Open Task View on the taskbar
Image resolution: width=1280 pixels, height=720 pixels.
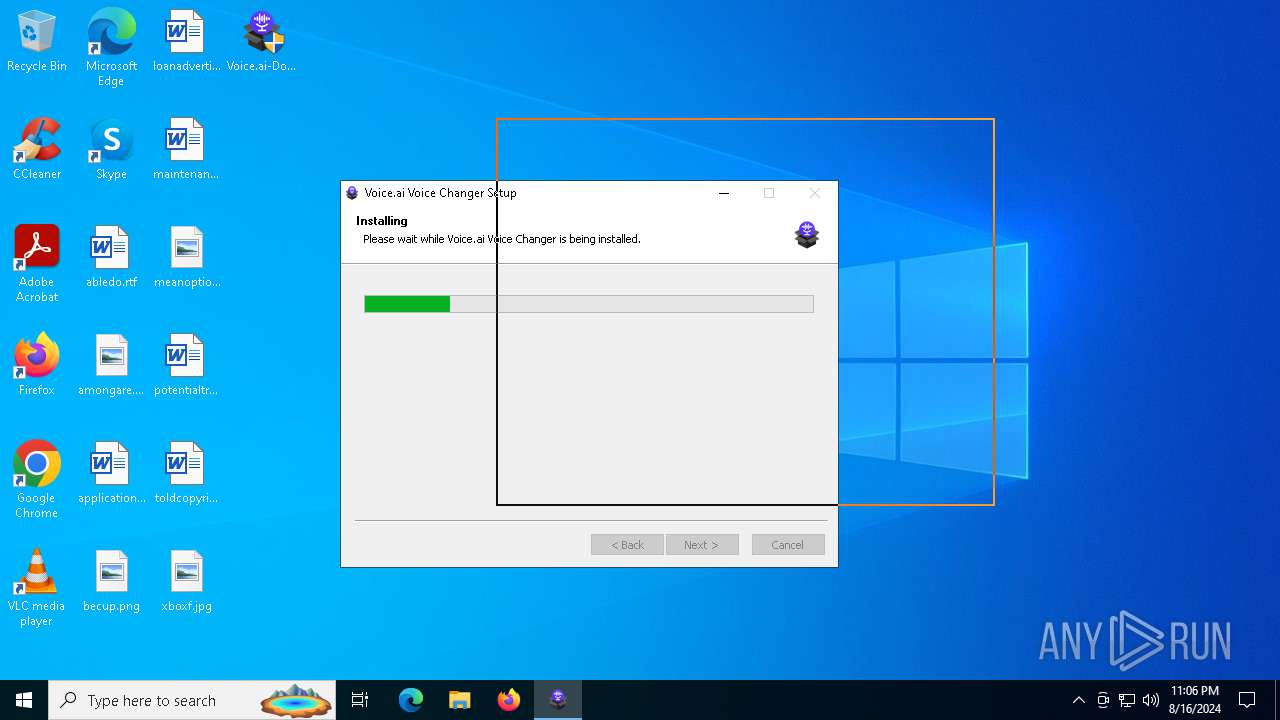pyautogui.click(x=360, y=700)
